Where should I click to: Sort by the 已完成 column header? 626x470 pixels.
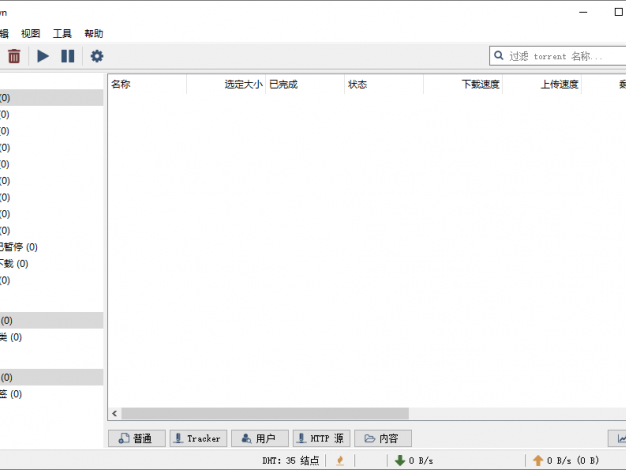coord(305,84)
